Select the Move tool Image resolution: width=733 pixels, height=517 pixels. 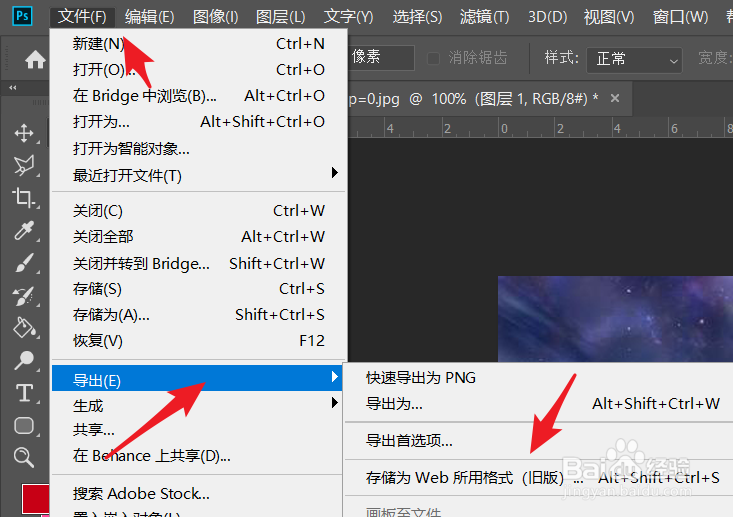pos(24,133)
